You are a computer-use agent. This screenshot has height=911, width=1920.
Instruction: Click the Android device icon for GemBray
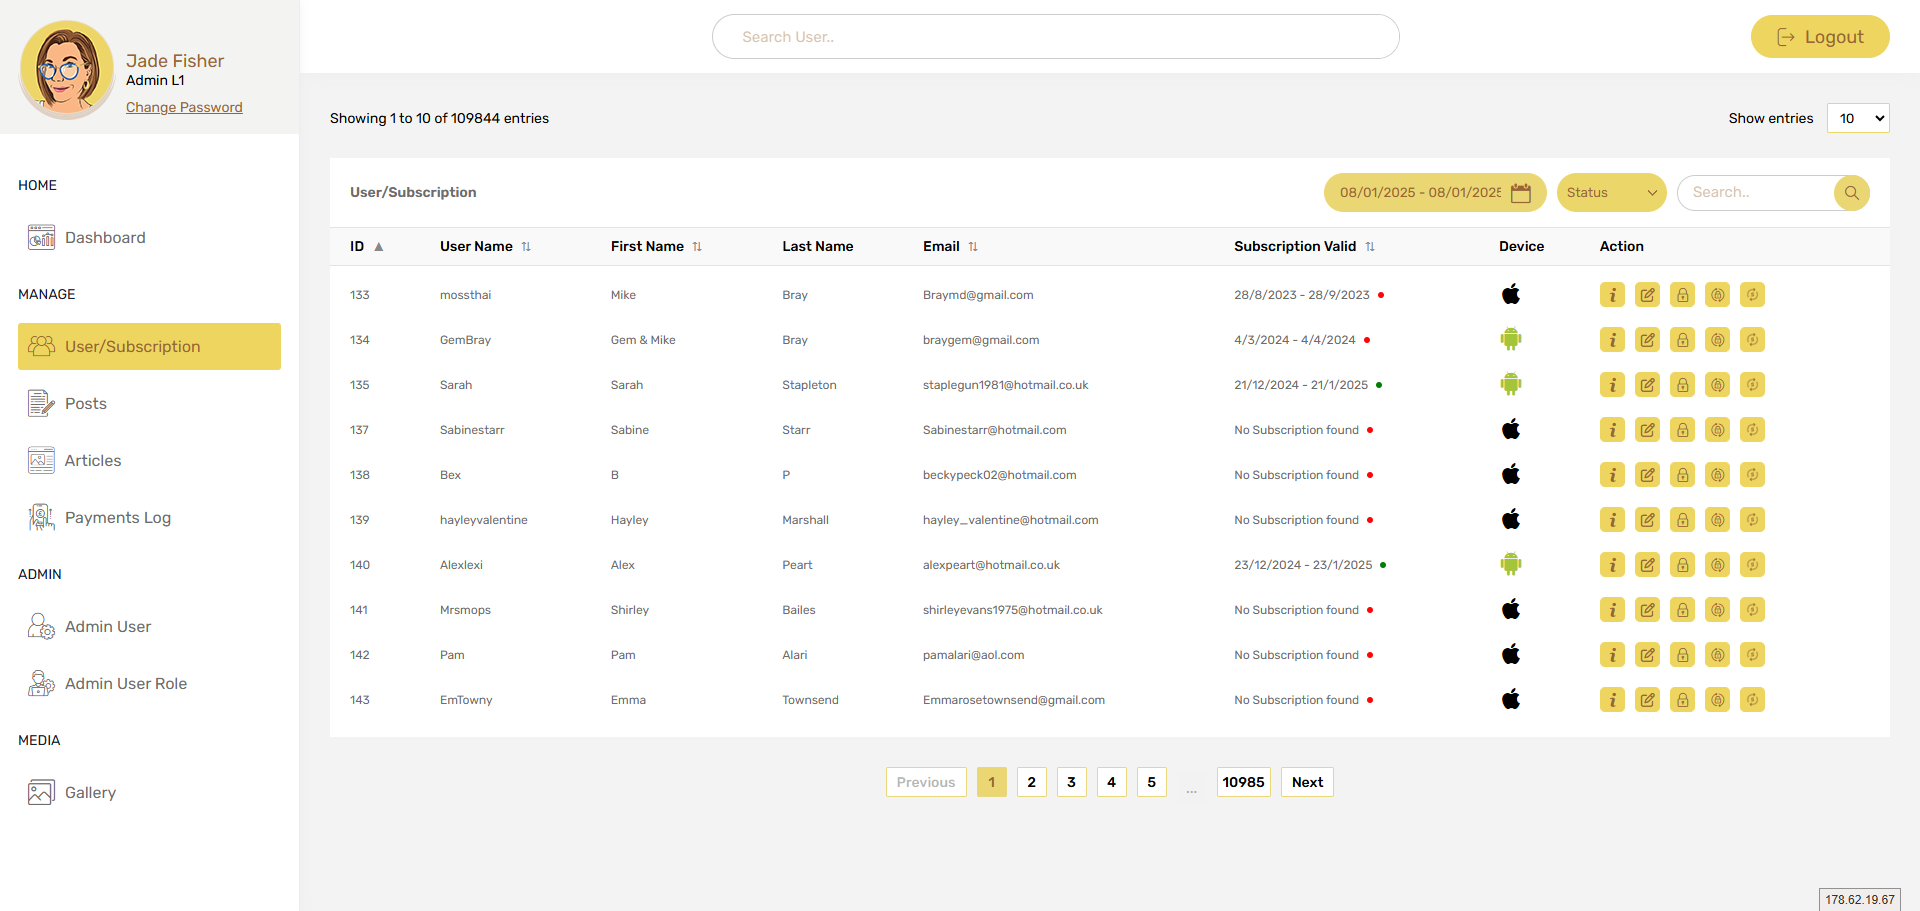(1511, 339)
